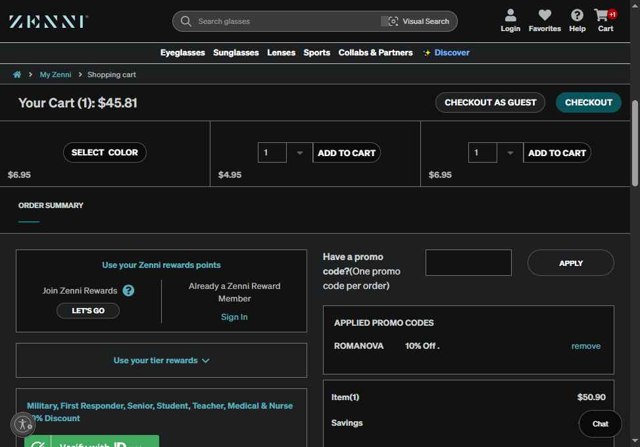Click the Apply promo button

point(571,263)
